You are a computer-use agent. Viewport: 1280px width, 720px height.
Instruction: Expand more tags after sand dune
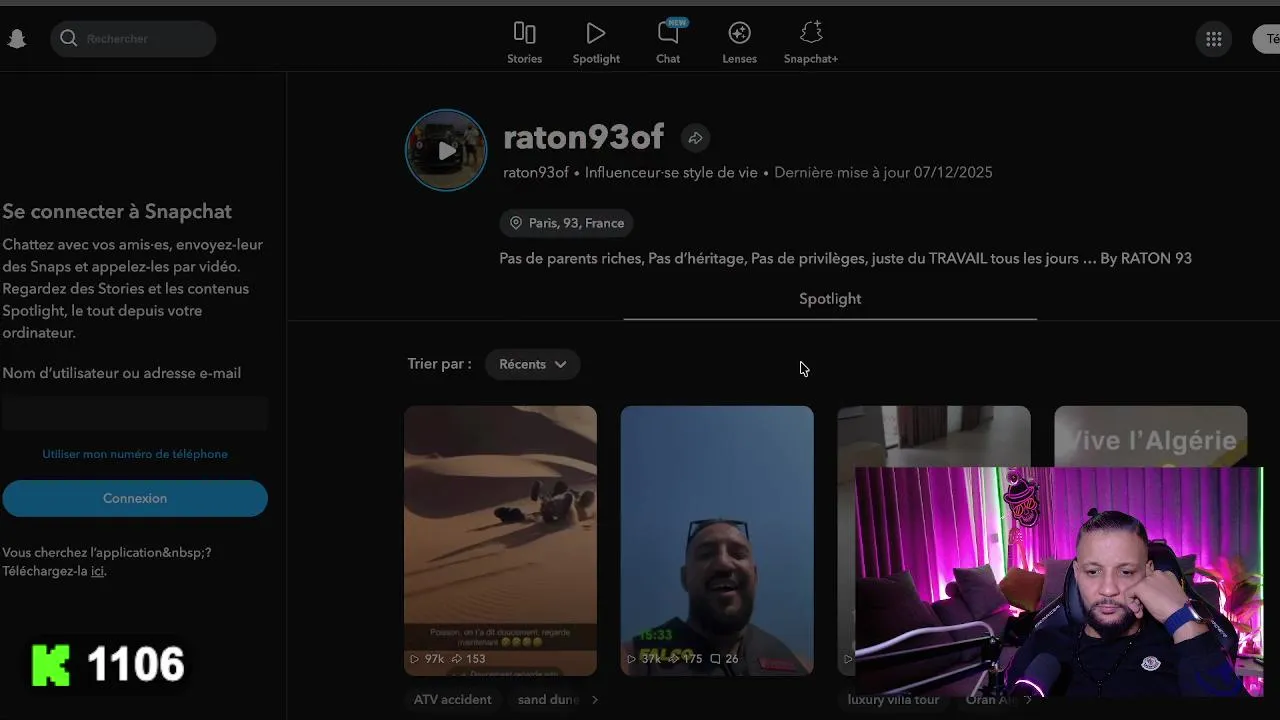point(594,700)
